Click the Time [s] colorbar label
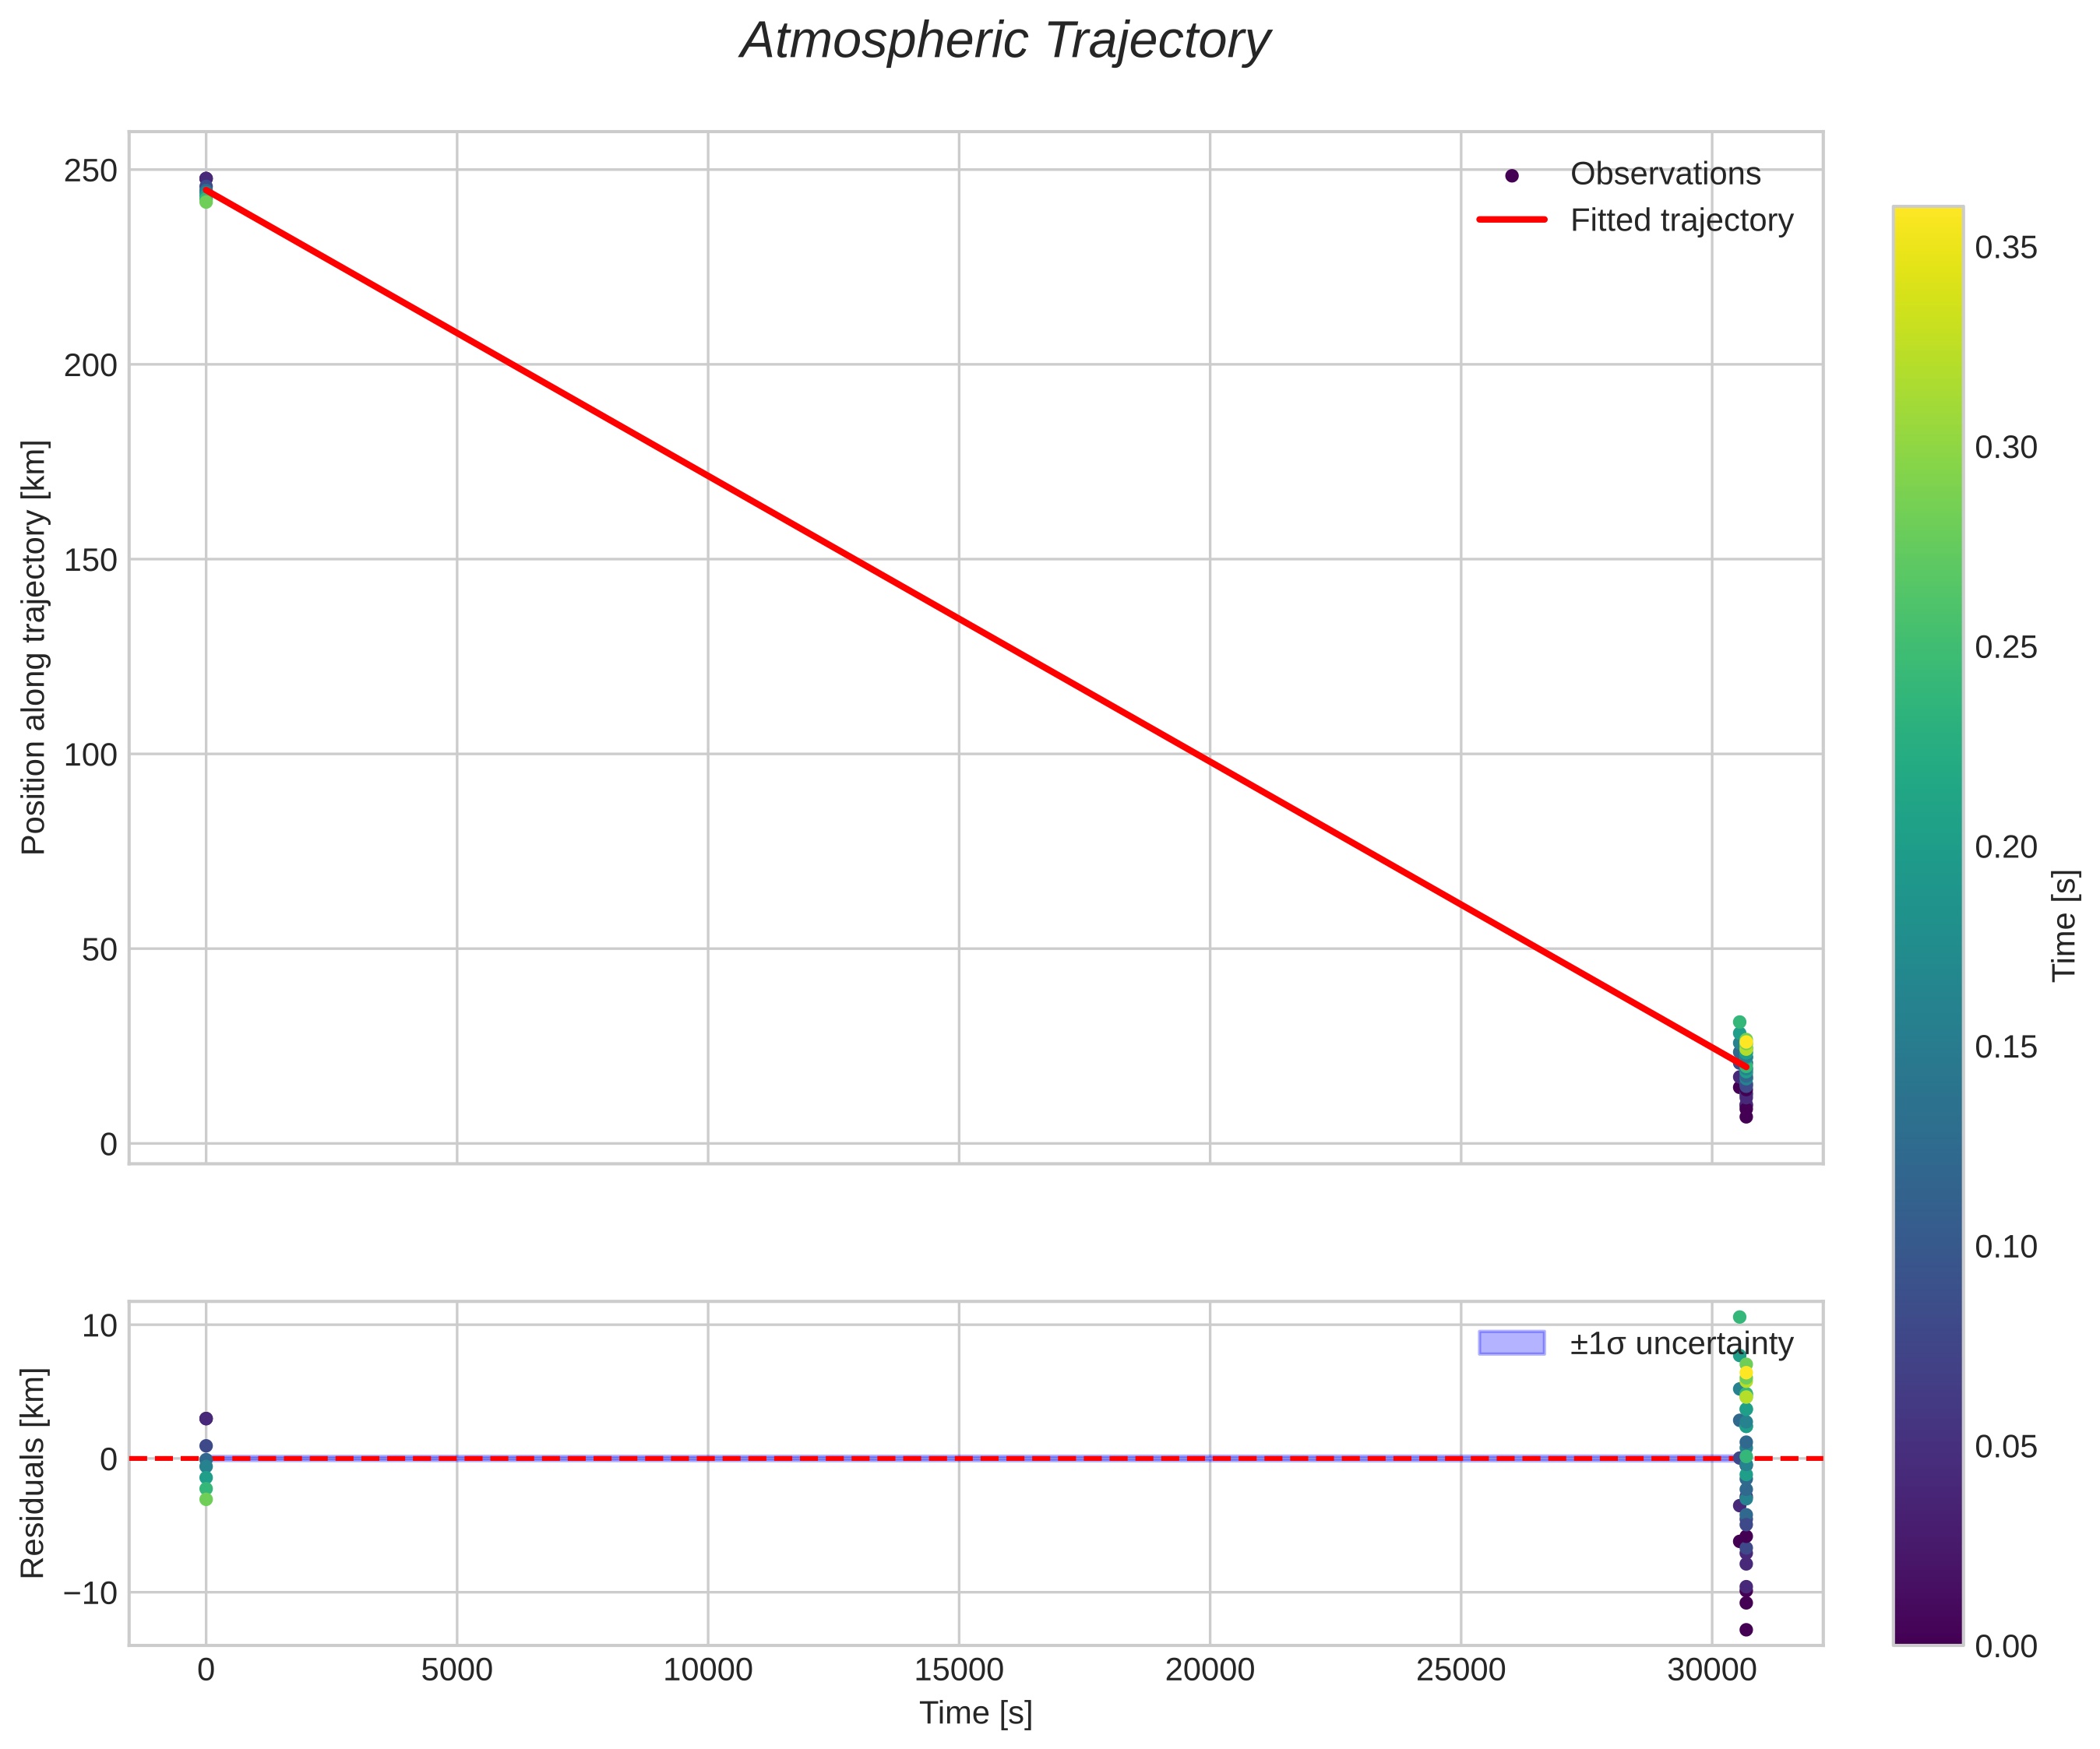Screen dimensions: 2100x1749 2064,926
